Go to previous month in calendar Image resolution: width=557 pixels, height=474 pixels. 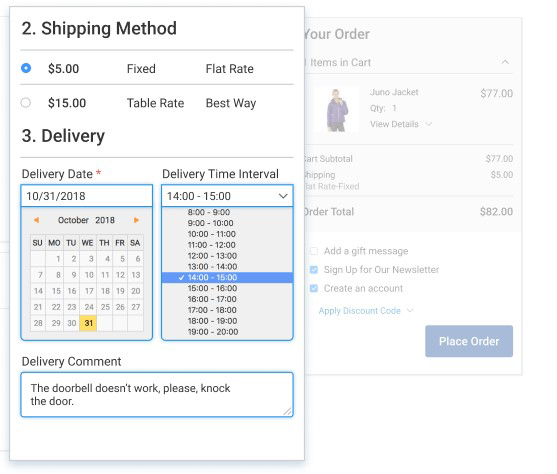click(x=36, y=220)
